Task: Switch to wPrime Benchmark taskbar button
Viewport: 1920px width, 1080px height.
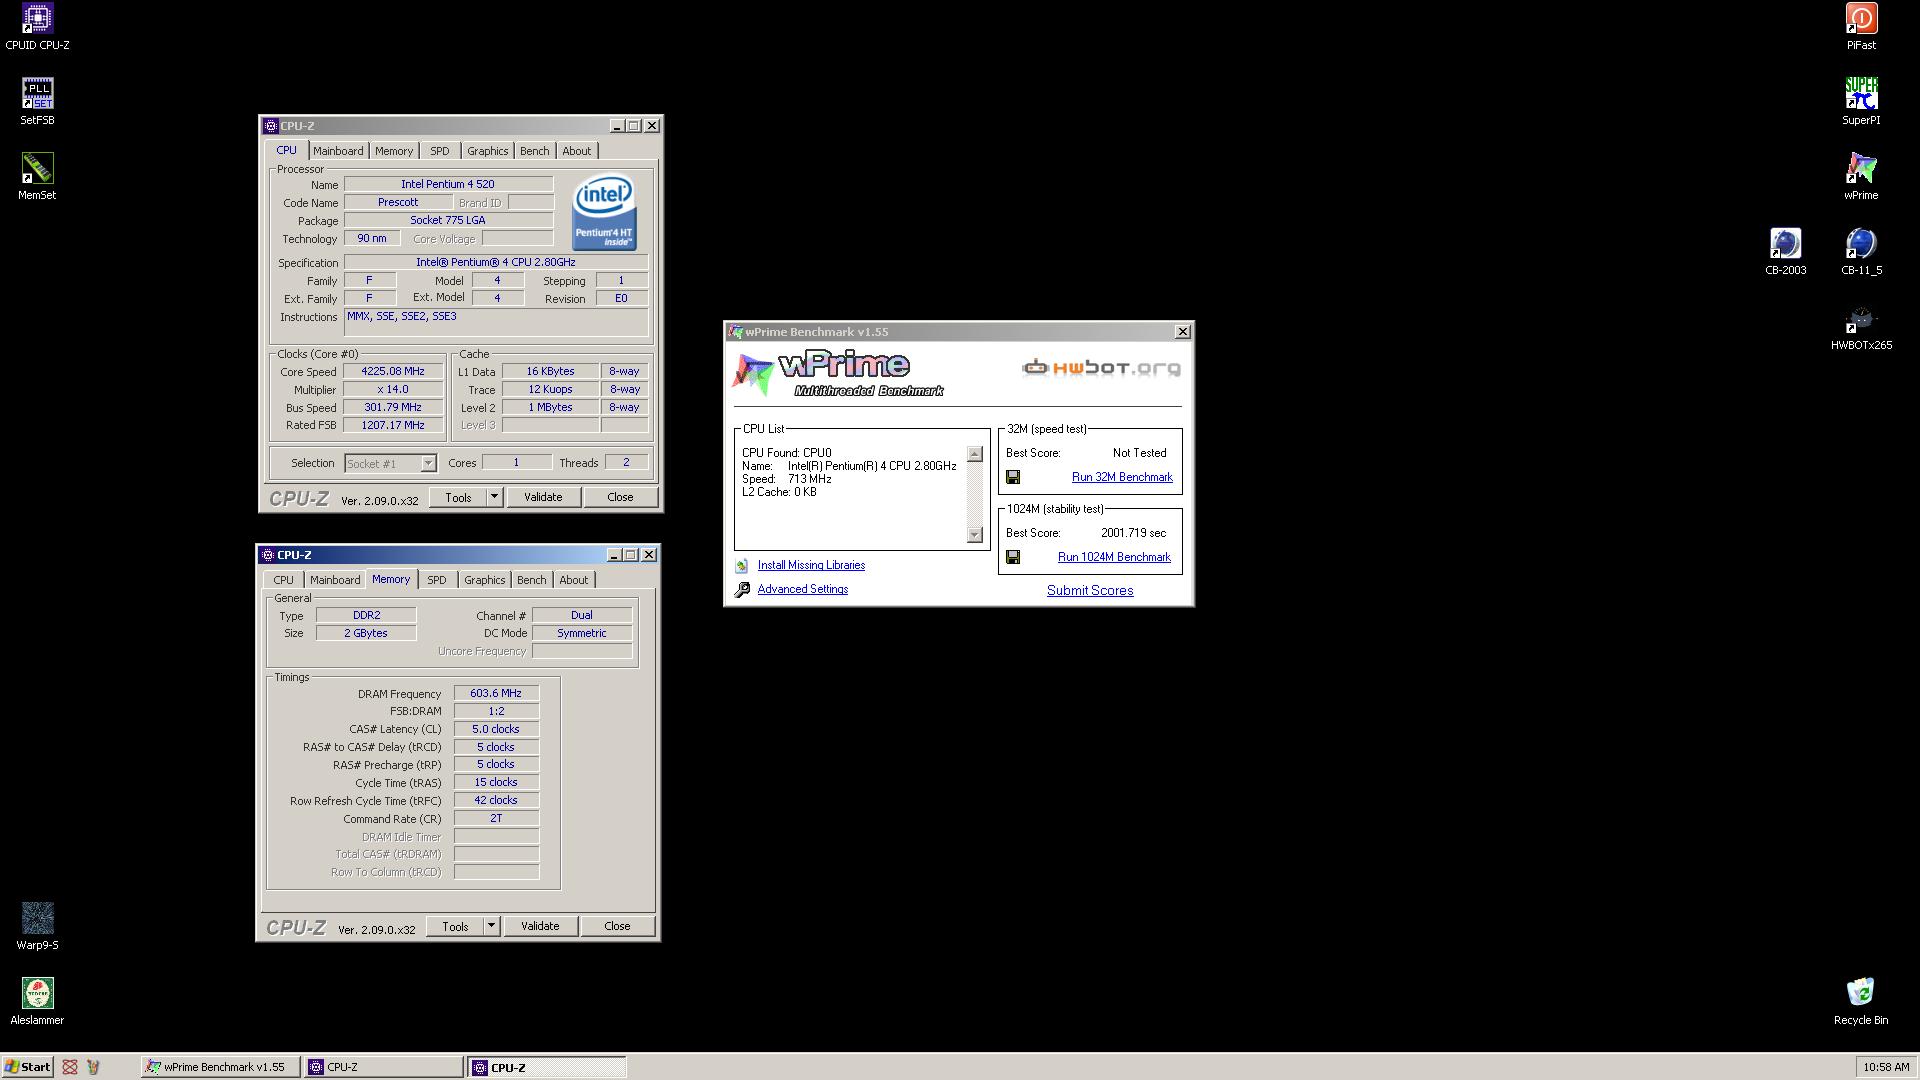Action: click(220, 1067)
